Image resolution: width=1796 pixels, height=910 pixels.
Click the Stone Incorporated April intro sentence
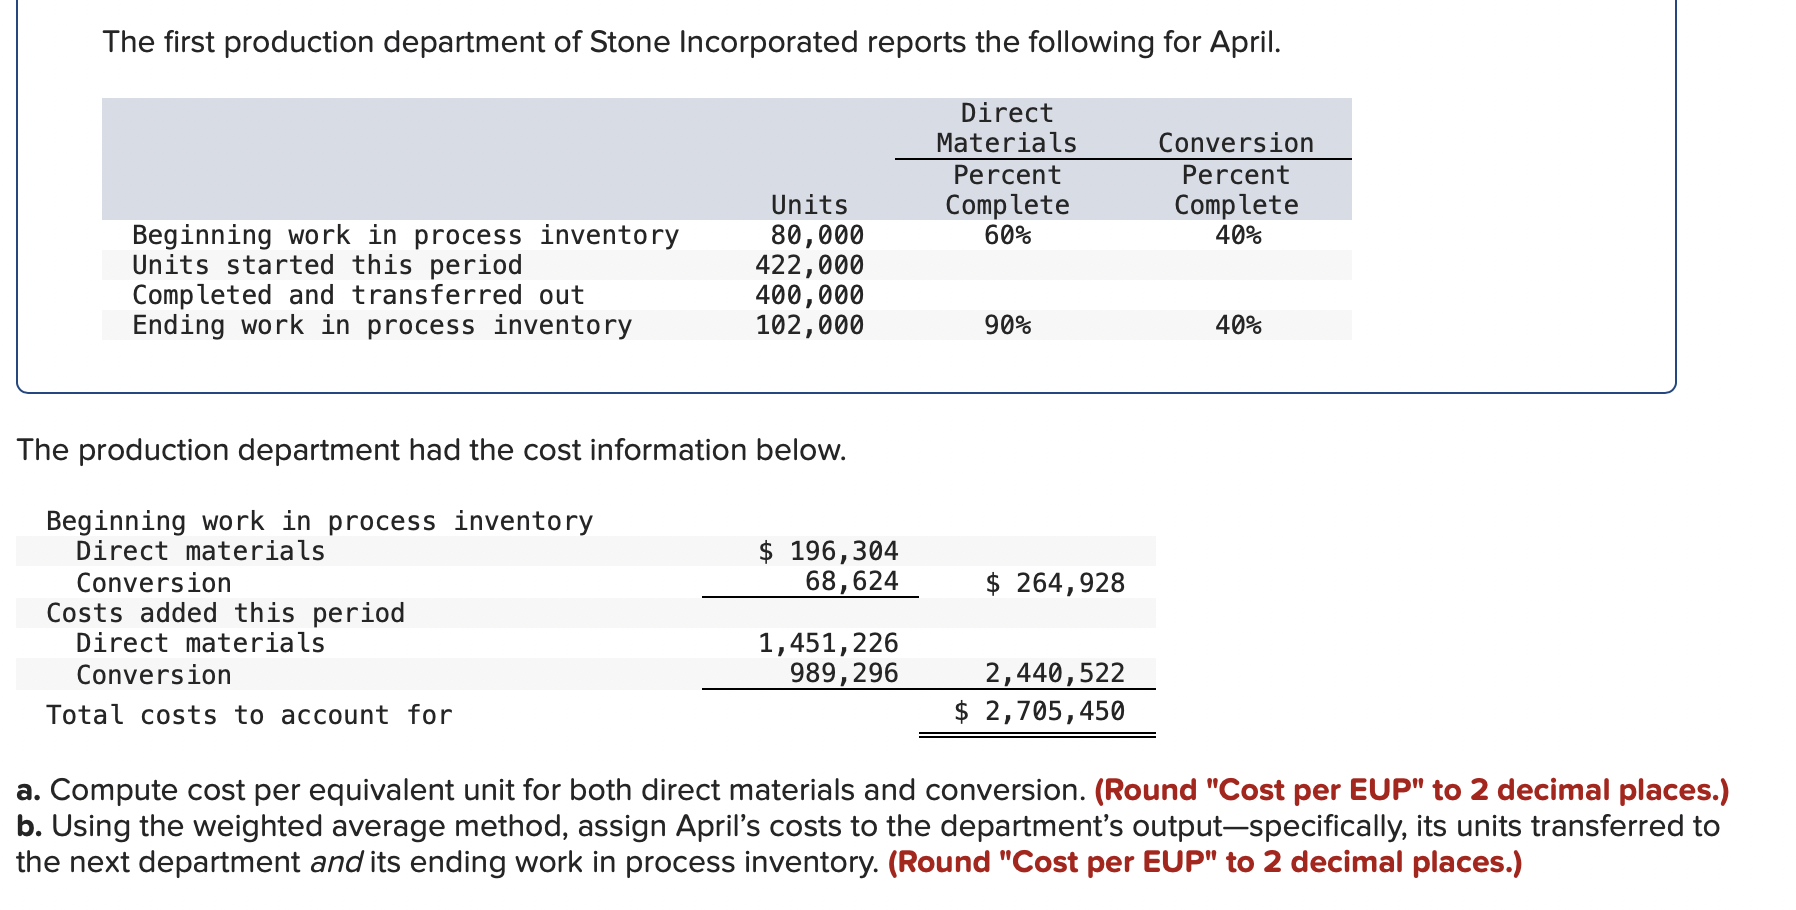[691, 42]
